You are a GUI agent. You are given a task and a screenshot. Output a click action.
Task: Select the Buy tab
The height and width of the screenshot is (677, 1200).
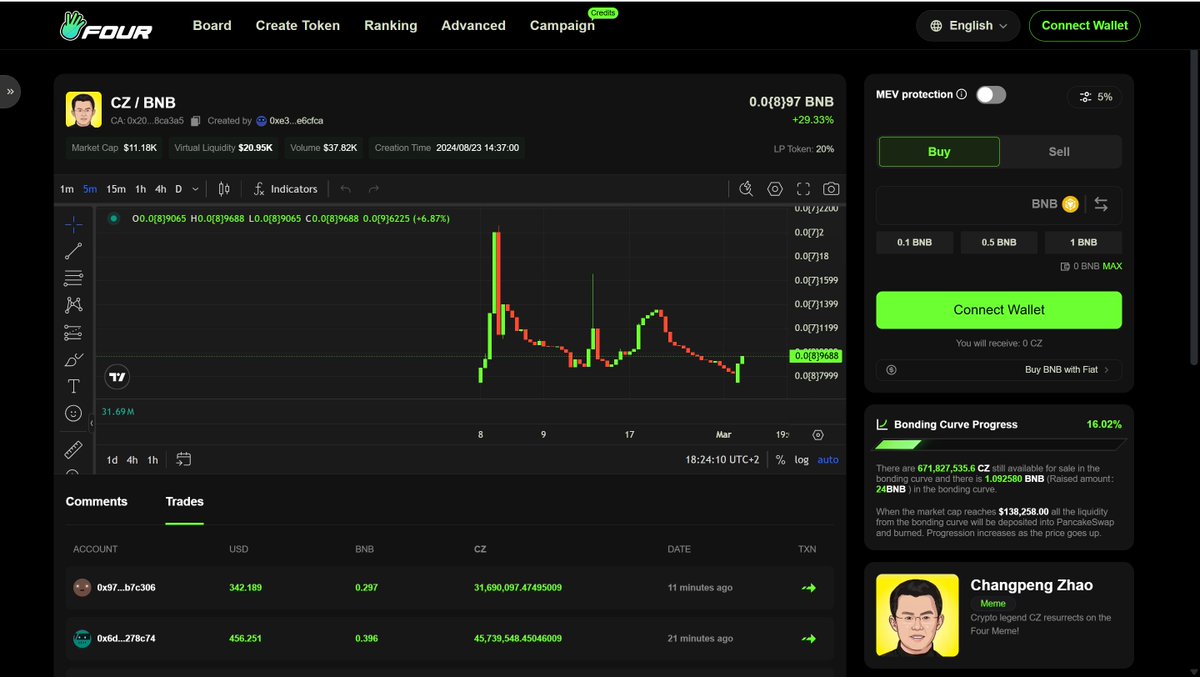click(939, 152)
